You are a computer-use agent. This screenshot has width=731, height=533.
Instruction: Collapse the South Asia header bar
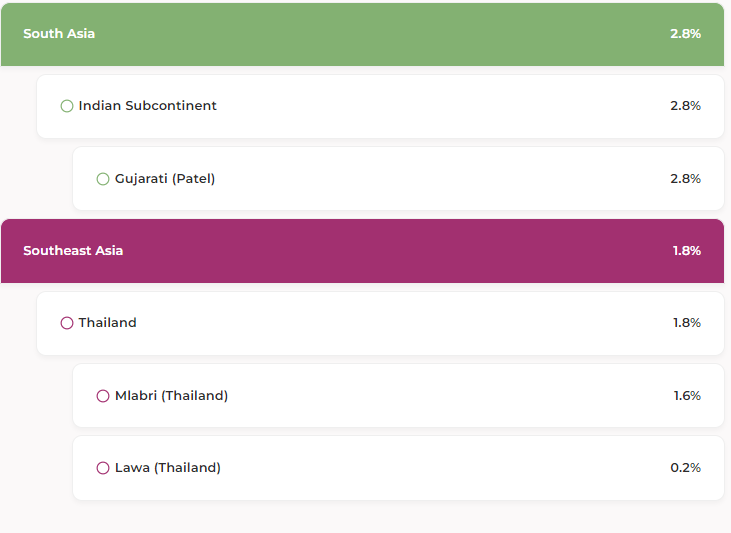361,34
